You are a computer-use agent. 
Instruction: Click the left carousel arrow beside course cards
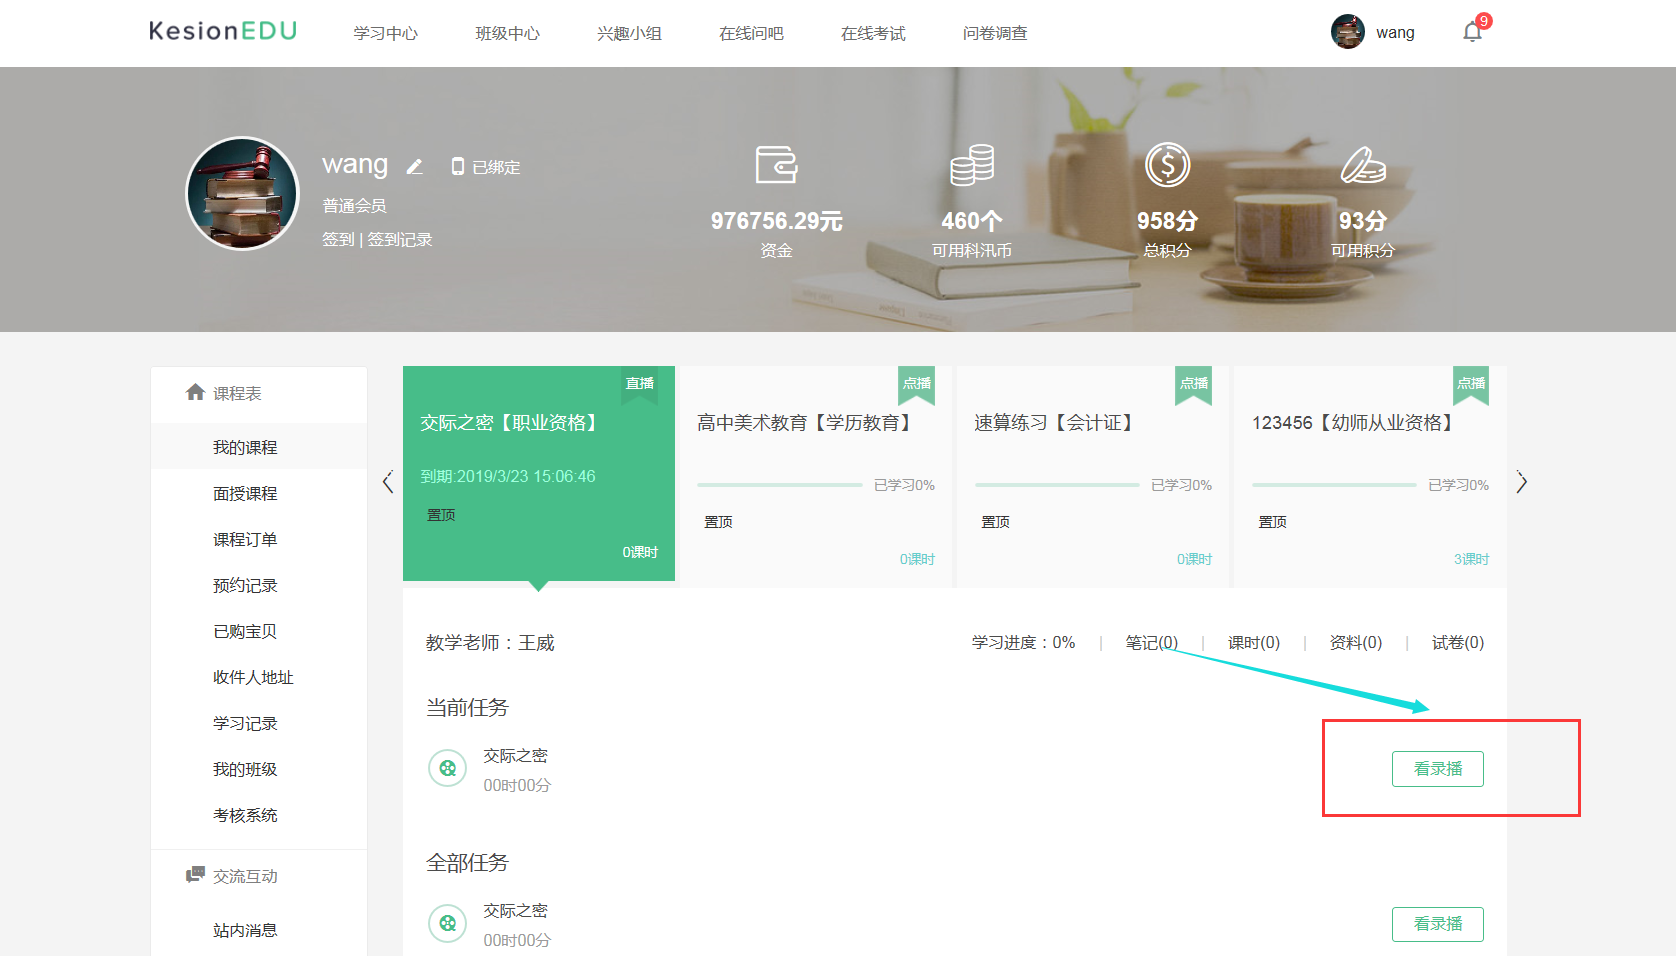(388, 482)
